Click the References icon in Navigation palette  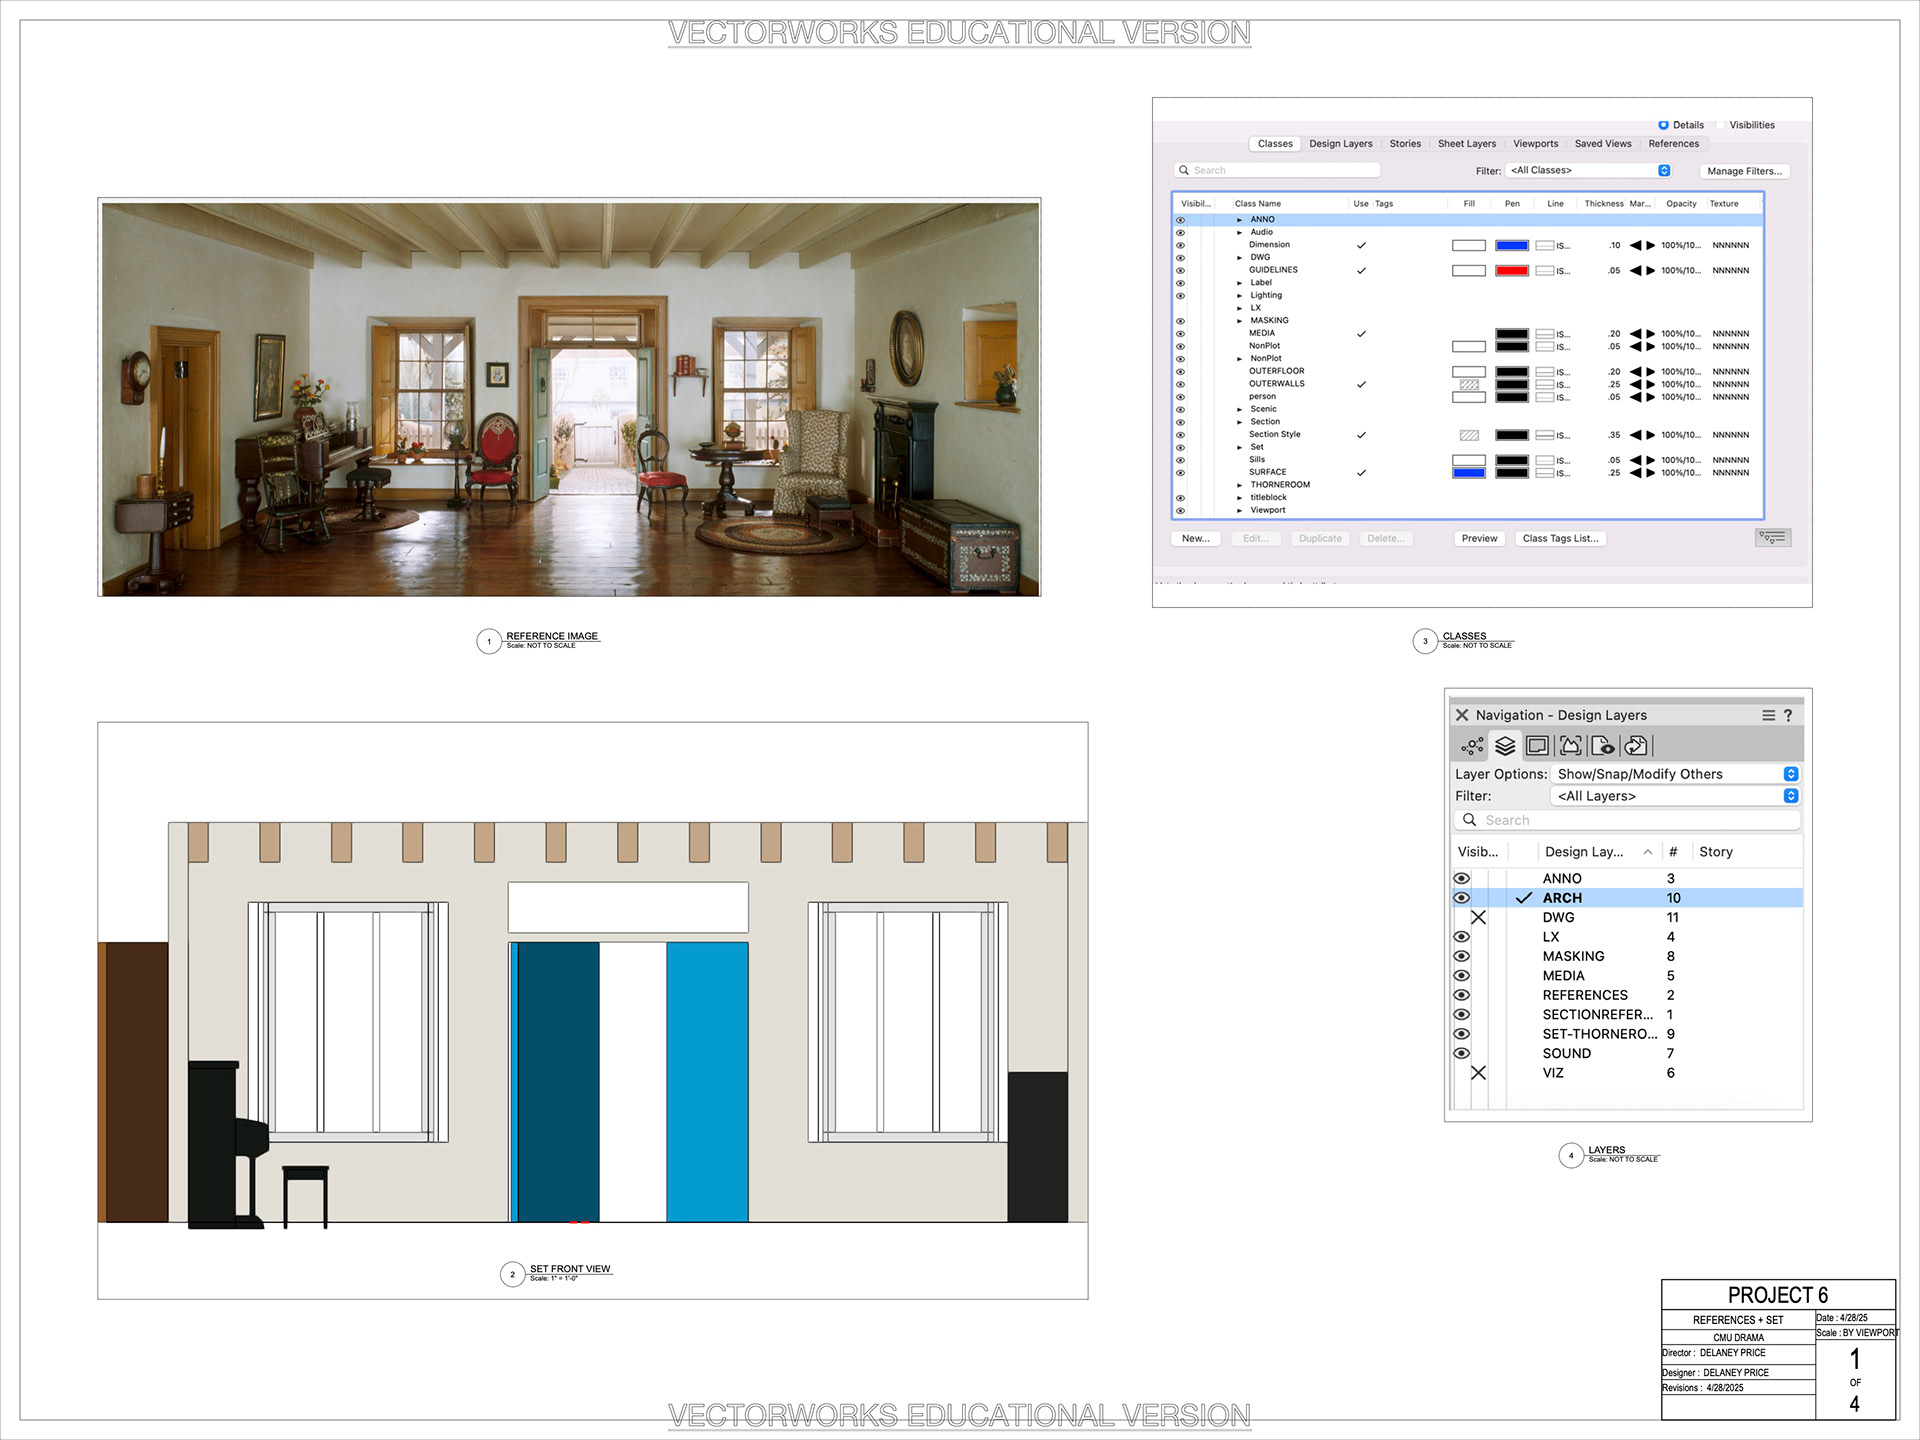coord(1636,746)
